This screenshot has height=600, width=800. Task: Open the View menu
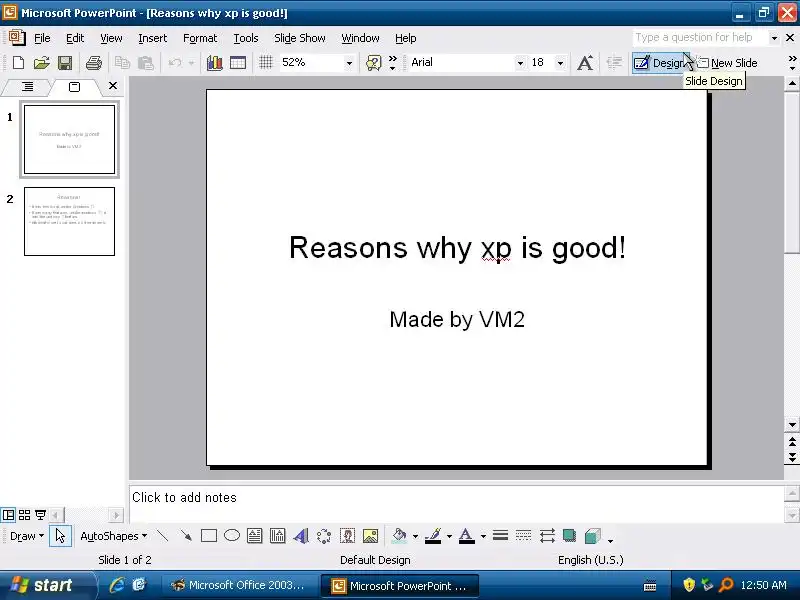click(x=111, y=38)
